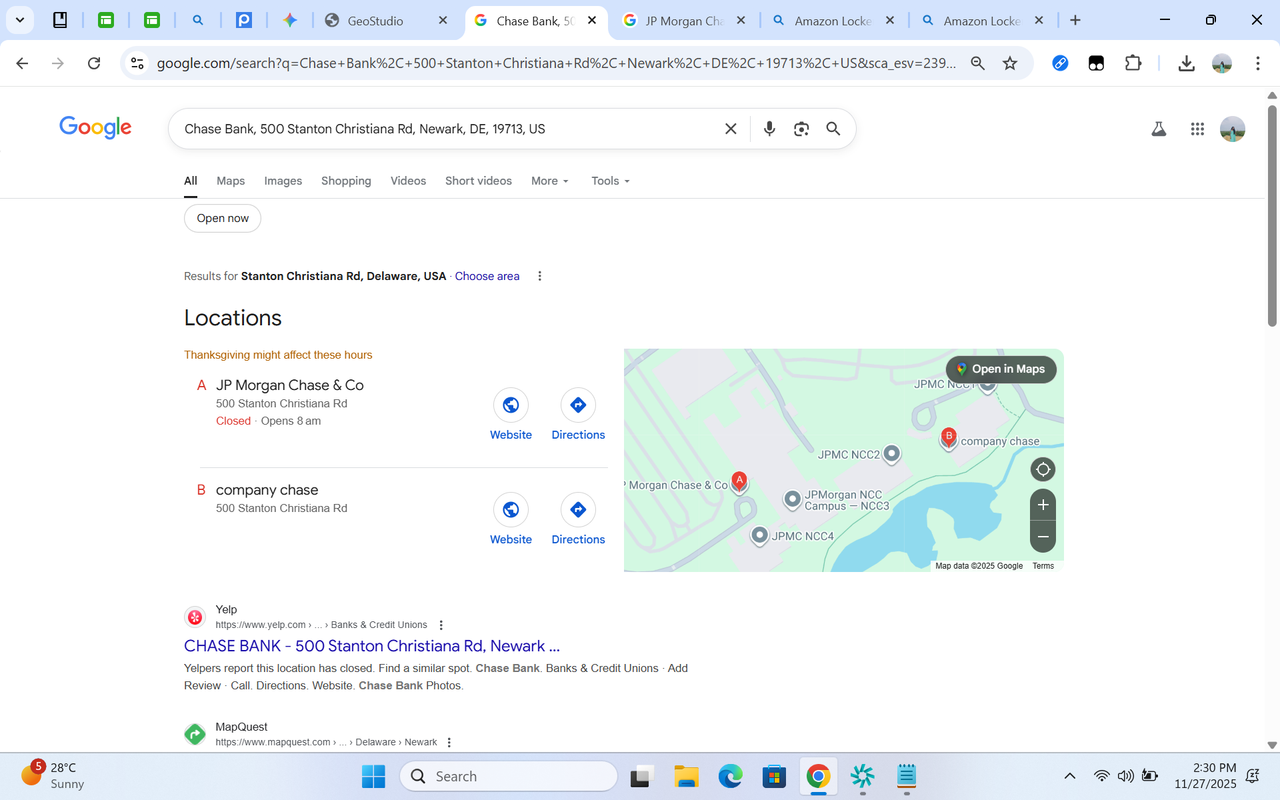
Task: Toggle the Open now filter chip
Action: pyautogui.click(x=223, y=218)
